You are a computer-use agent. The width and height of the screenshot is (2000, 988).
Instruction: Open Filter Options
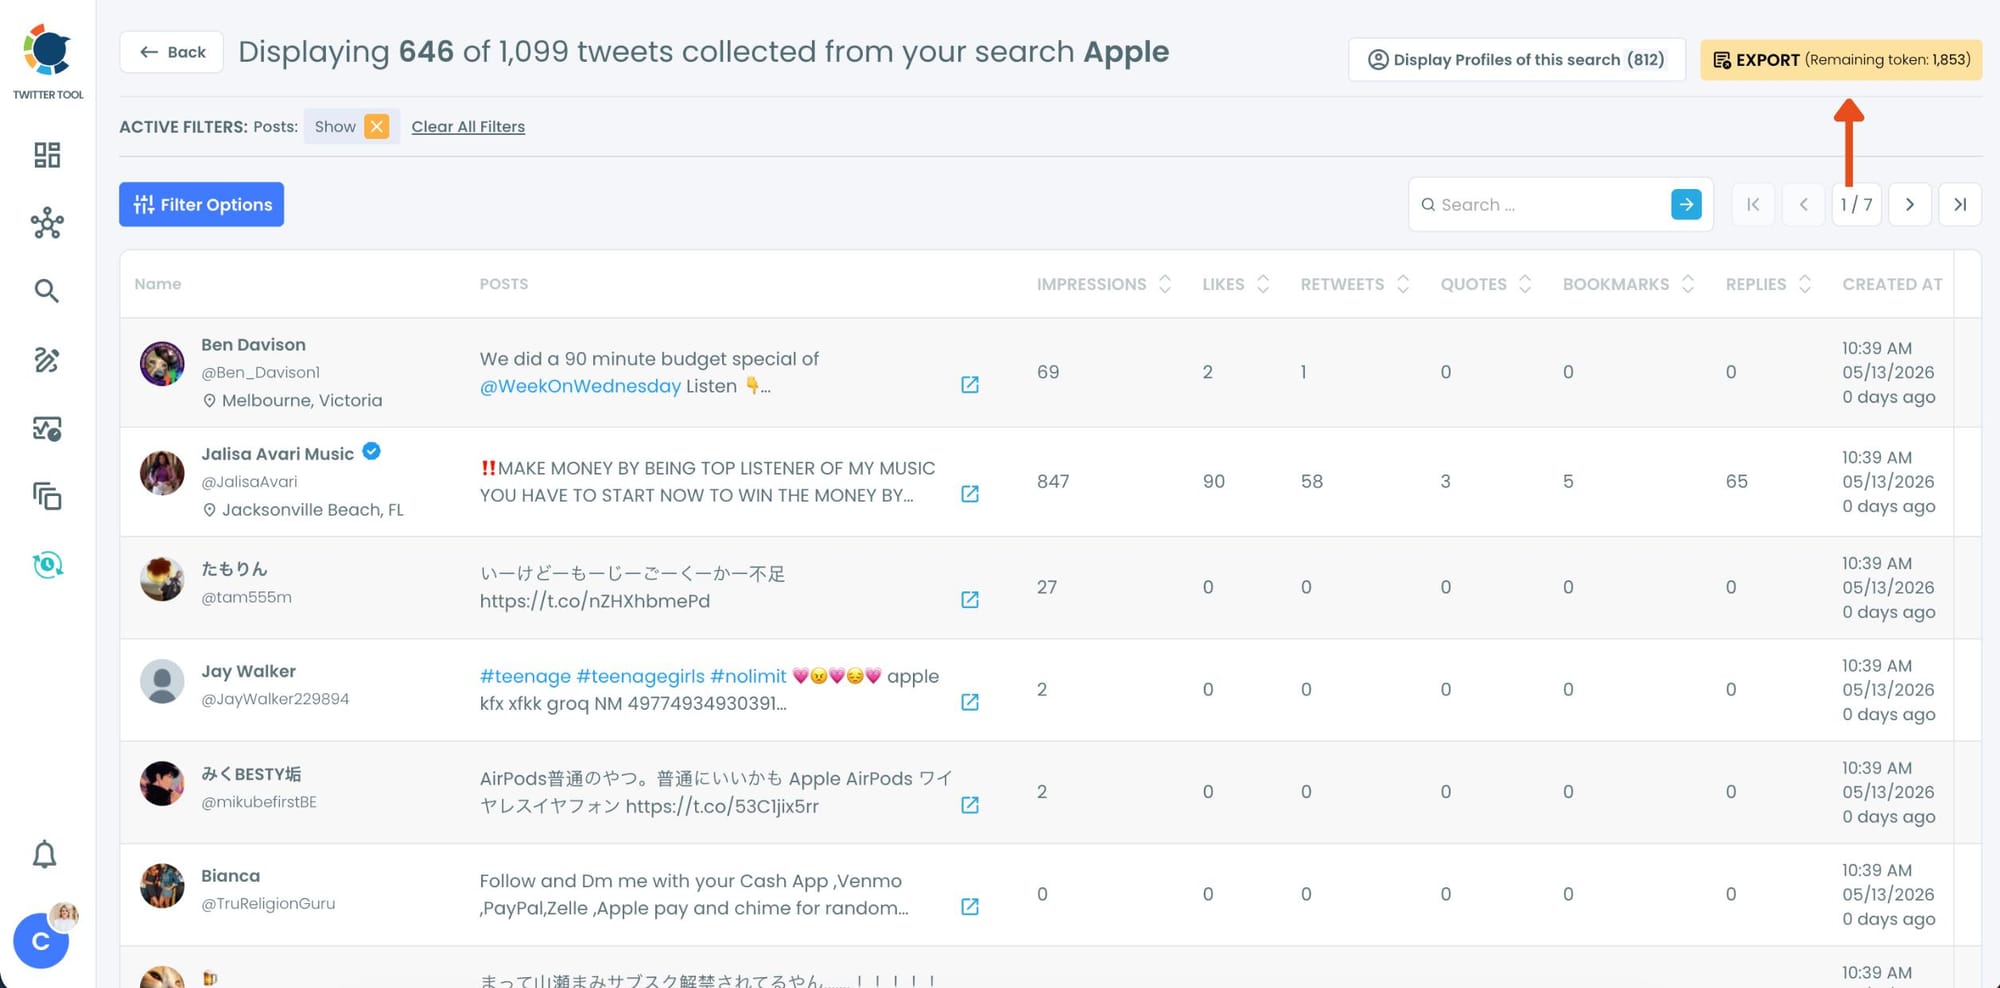pos(201,204)
